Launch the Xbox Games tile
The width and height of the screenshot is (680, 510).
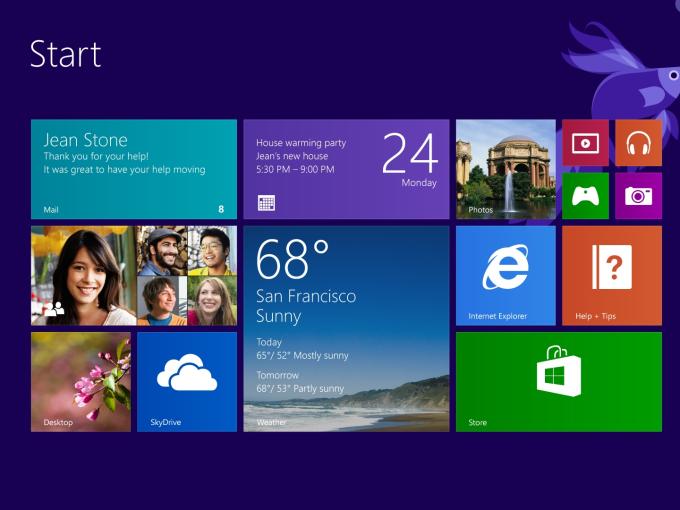(585, 196)
